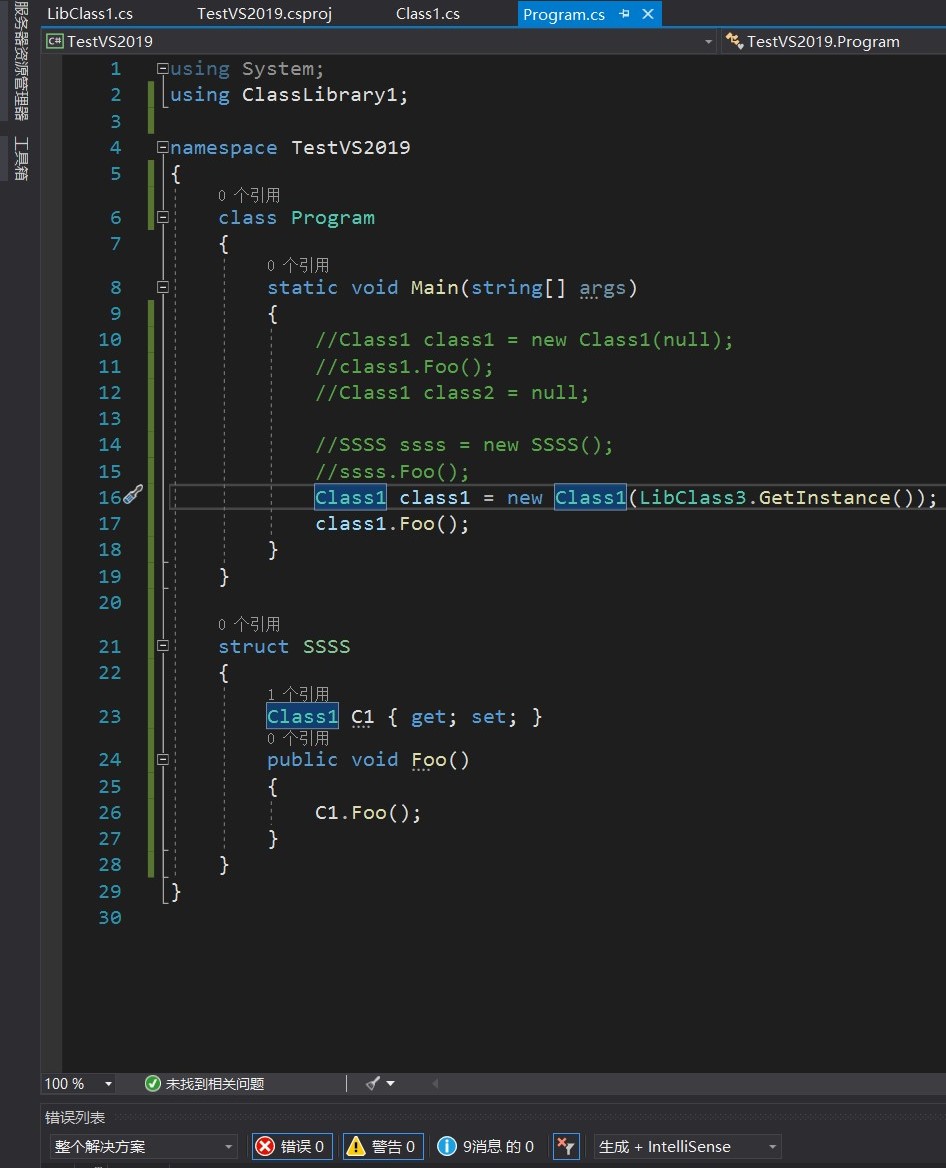Click the '1 个引用' CodeLens link above C1
The image size is (946, 1168).
coord(297,694)
